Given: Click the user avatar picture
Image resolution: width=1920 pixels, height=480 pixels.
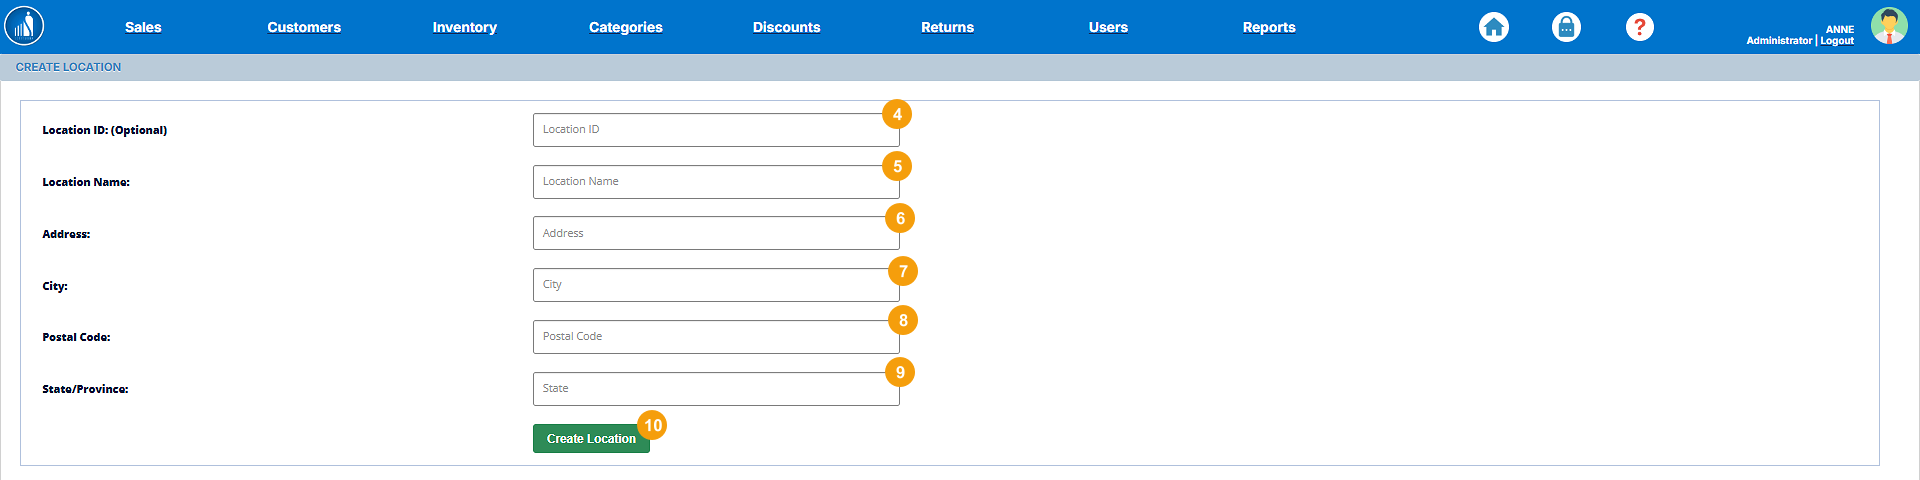Looking at the screenshot, I should click(x=1888, y=26).
